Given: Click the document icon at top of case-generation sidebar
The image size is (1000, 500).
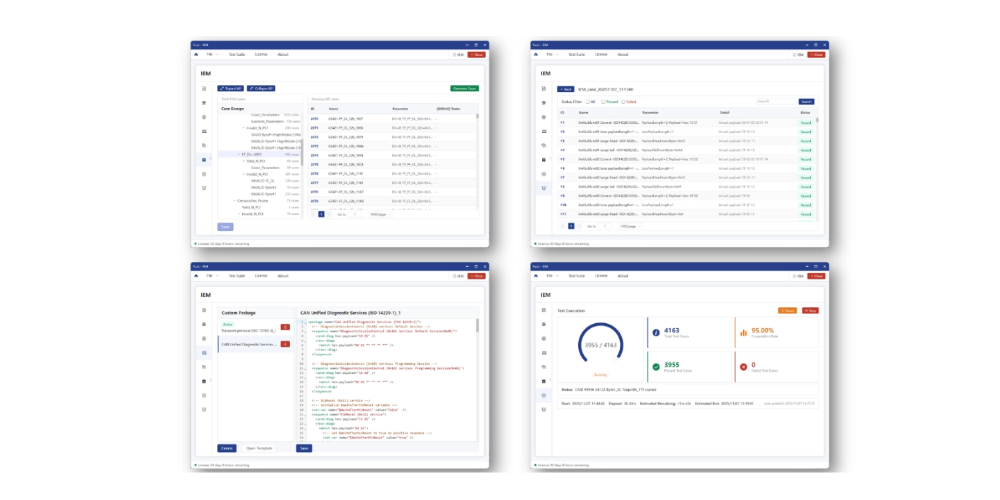Looking at the screenshot, I should [x=205, y=89].
